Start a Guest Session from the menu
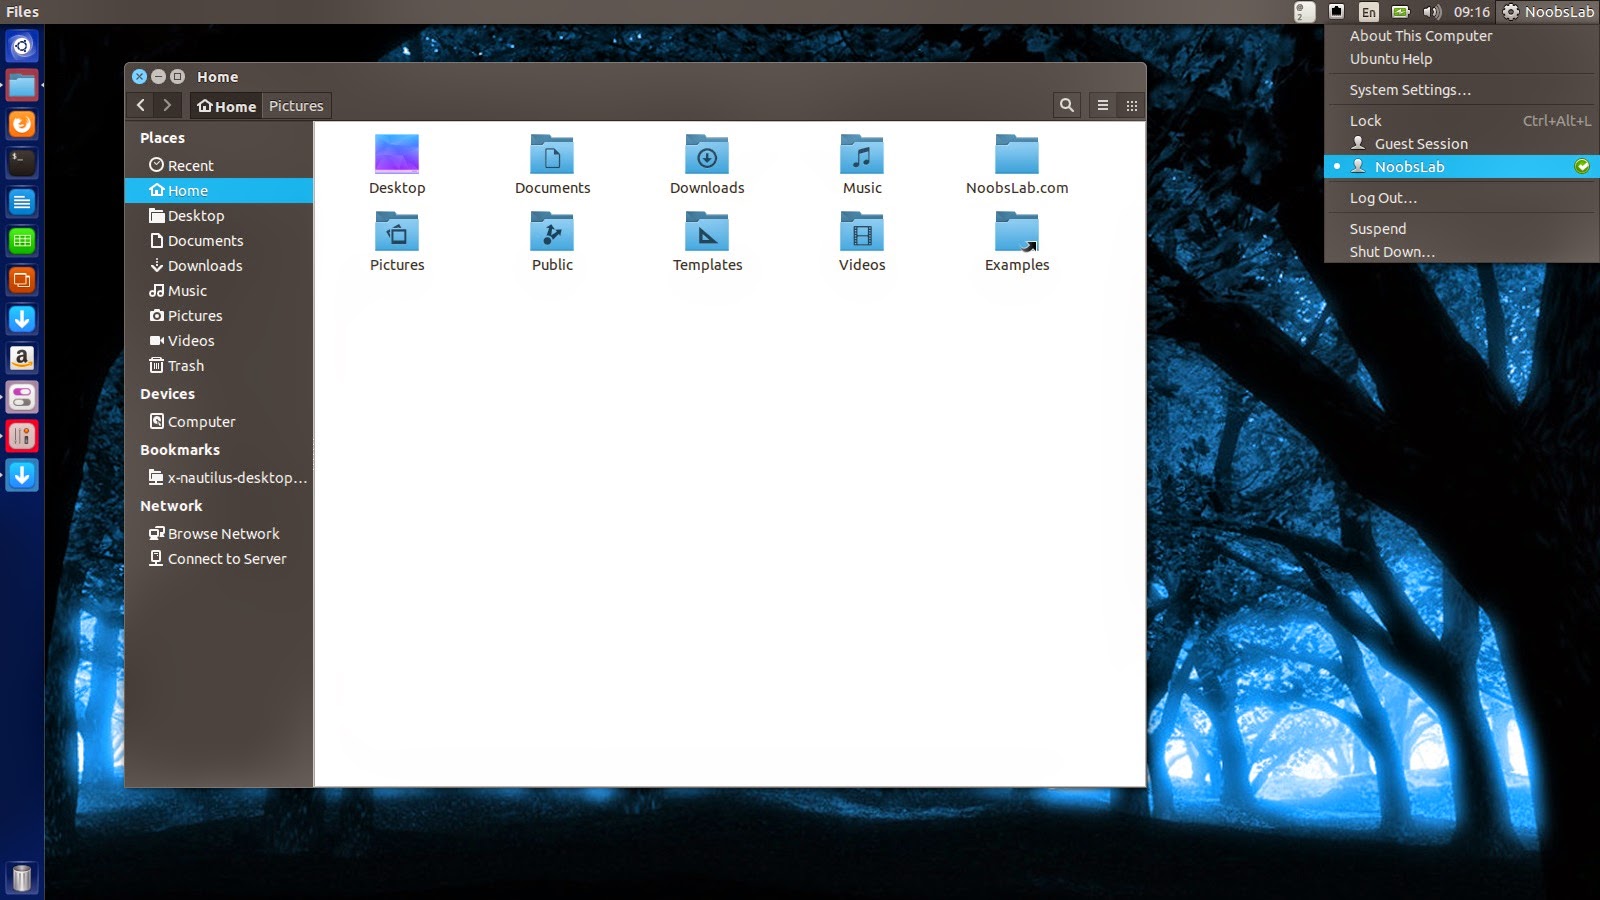Image resolution: width=1600 pixels, height=900 pixels. click(1462, 143)
